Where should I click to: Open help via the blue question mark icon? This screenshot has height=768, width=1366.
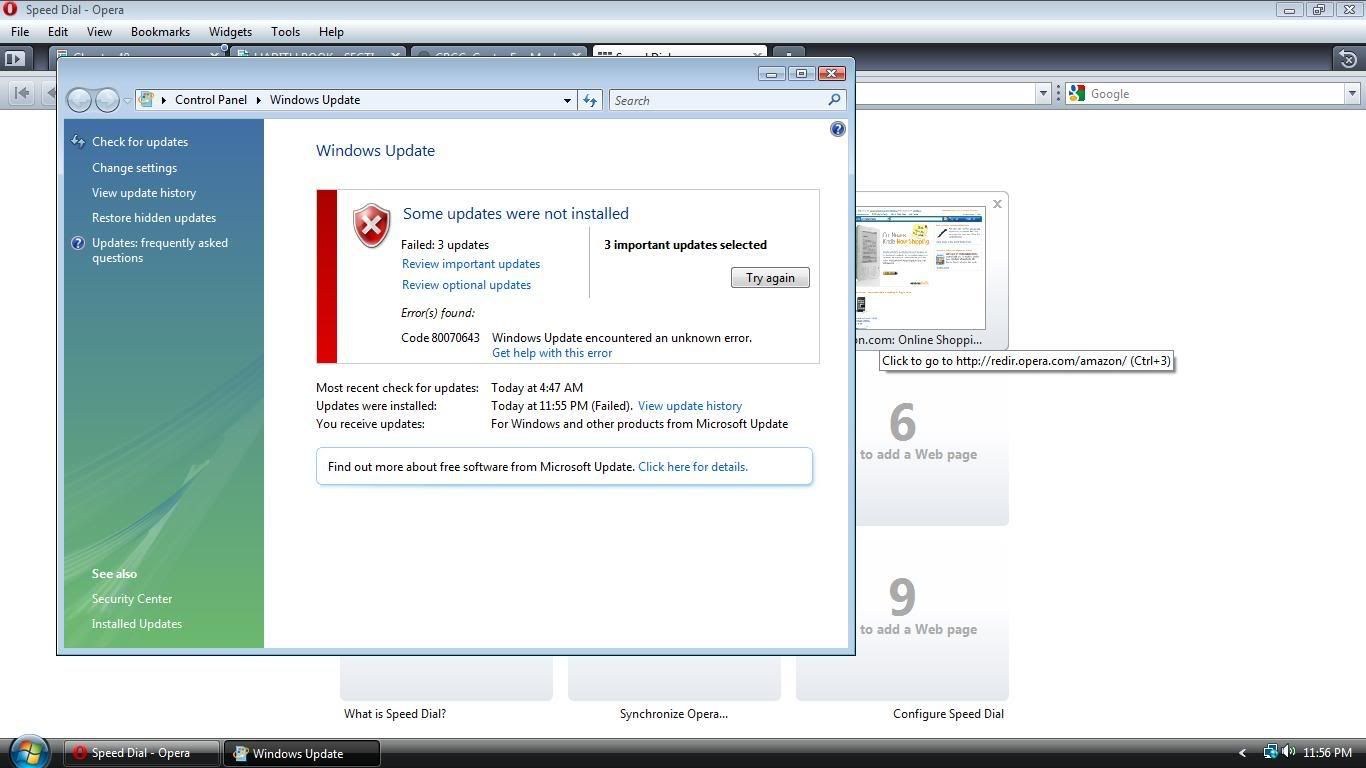pos(838,129)
